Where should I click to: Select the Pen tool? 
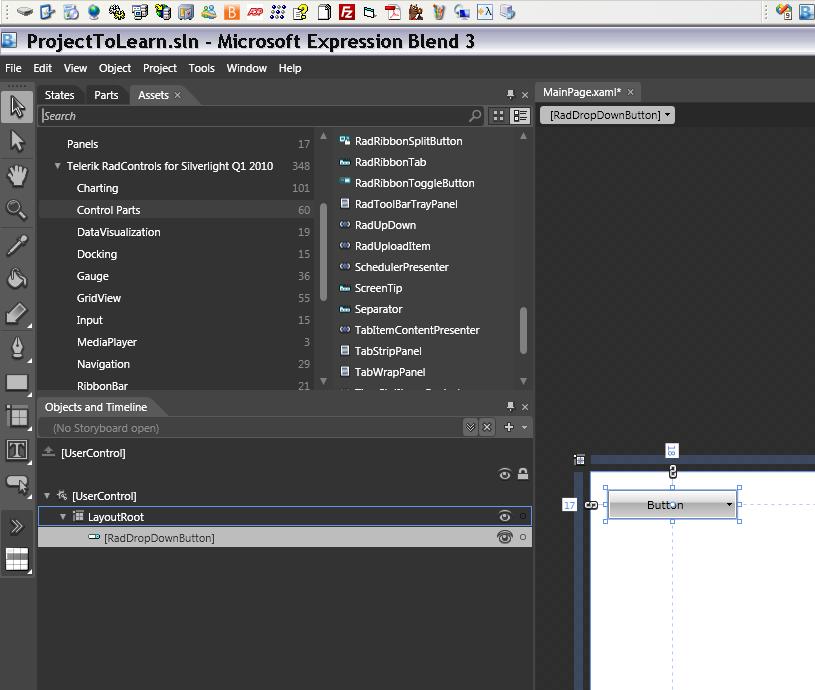17,347
